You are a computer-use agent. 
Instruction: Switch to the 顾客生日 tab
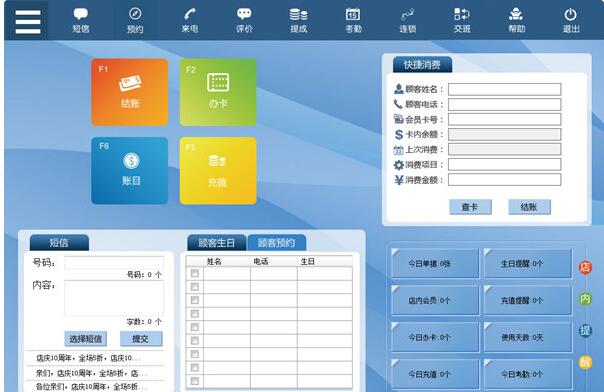click(x=216, y=243)
